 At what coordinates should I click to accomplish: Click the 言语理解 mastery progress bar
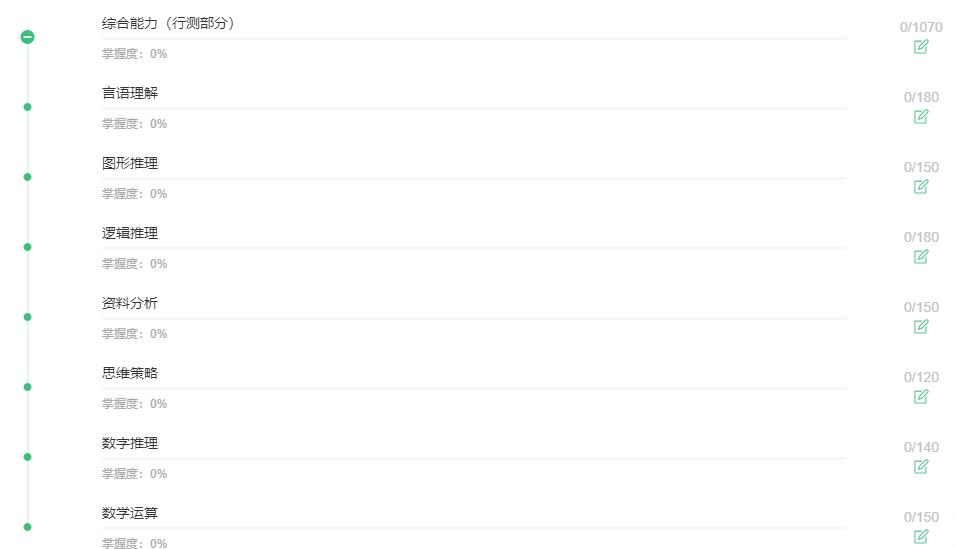(x=473, y=108)
